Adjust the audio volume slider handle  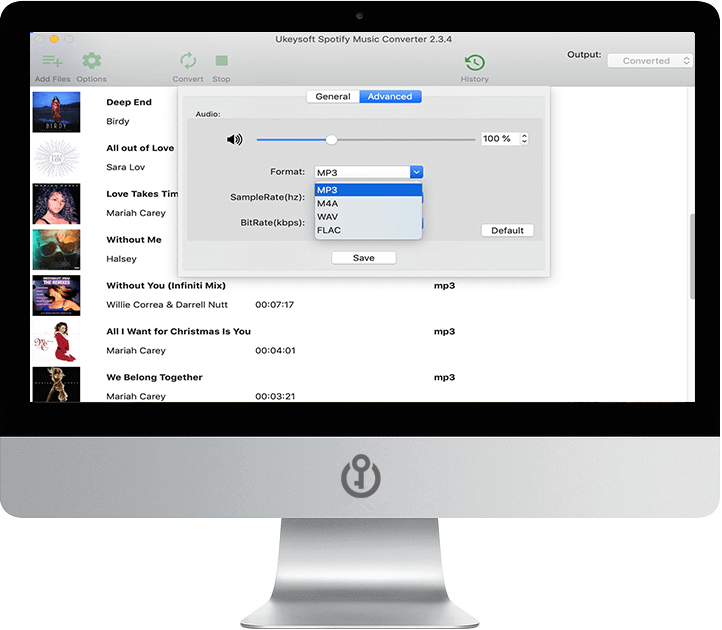tap(332, 140)
